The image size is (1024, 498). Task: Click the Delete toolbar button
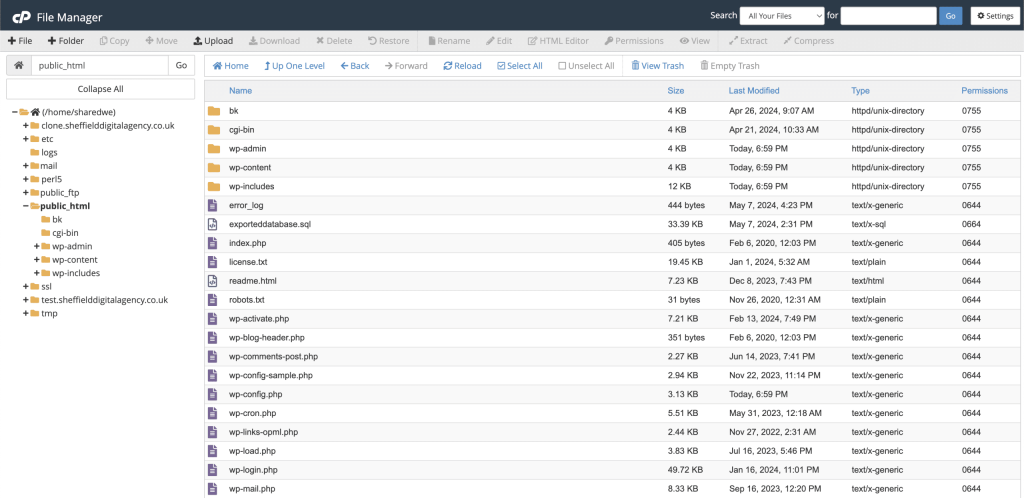pos(334,40)
